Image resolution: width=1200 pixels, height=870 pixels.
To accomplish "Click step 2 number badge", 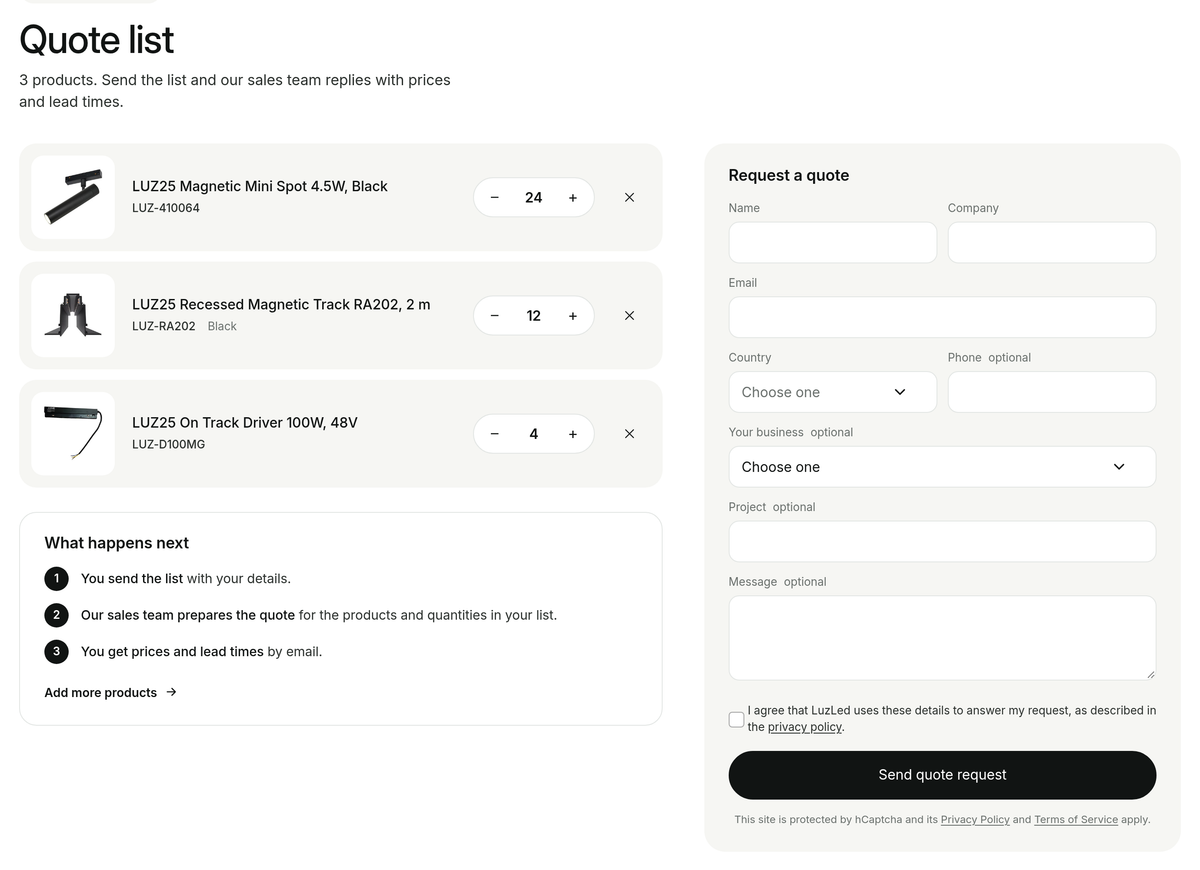I will pyautogui.click(x=56, y=615).
